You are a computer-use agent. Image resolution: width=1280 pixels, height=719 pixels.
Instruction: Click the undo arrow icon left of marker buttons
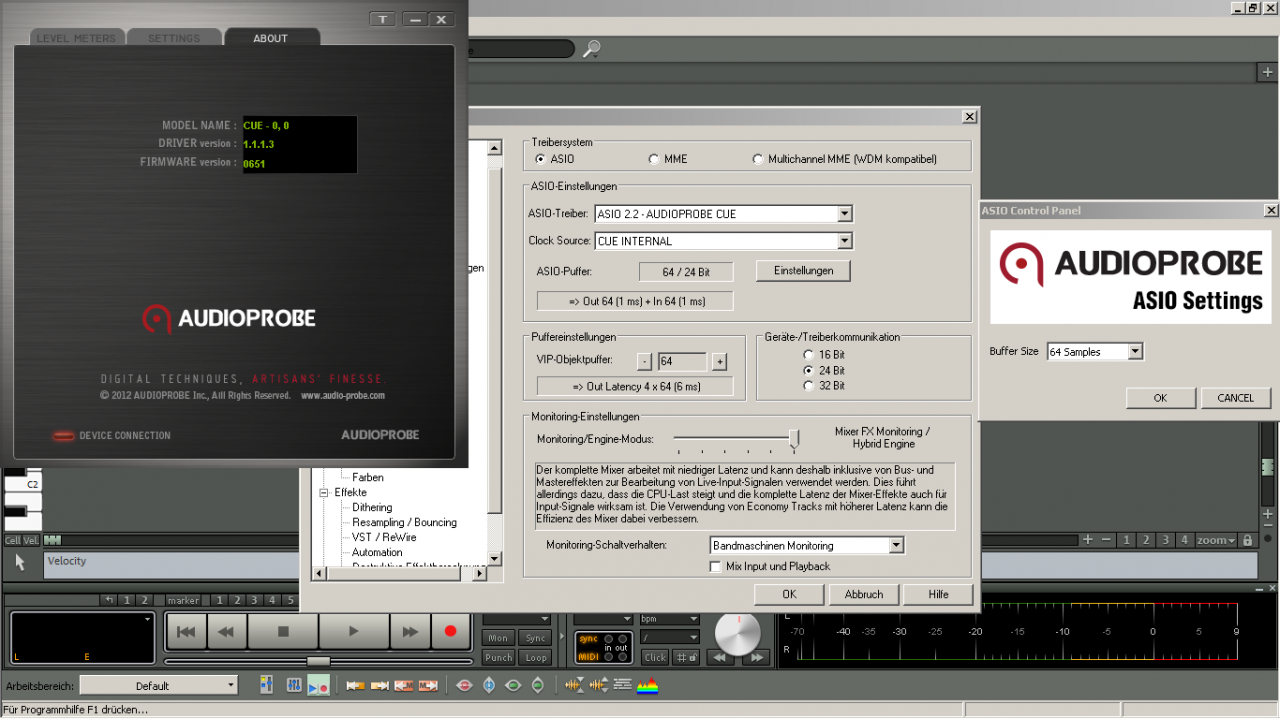[109, 600]
